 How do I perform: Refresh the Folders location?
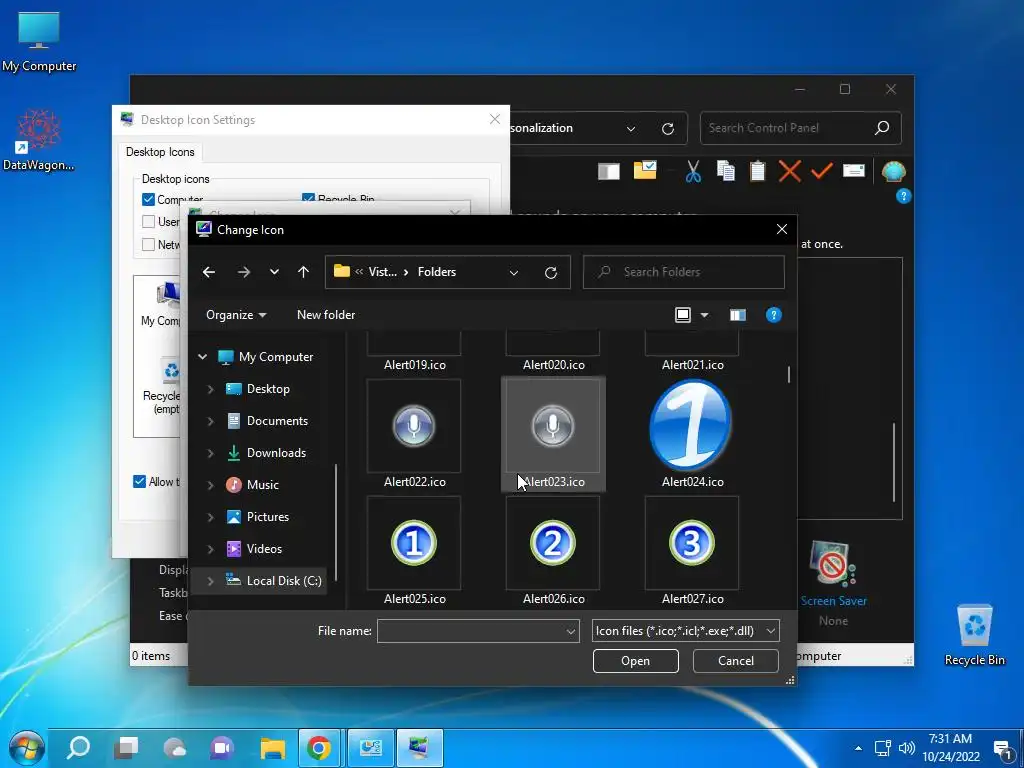(551, 272)
